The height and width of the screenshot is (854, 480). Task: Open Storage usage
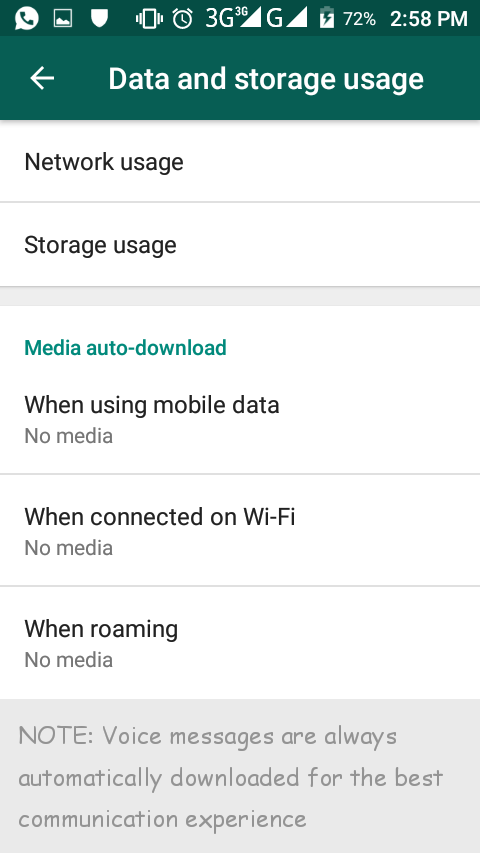240,245
